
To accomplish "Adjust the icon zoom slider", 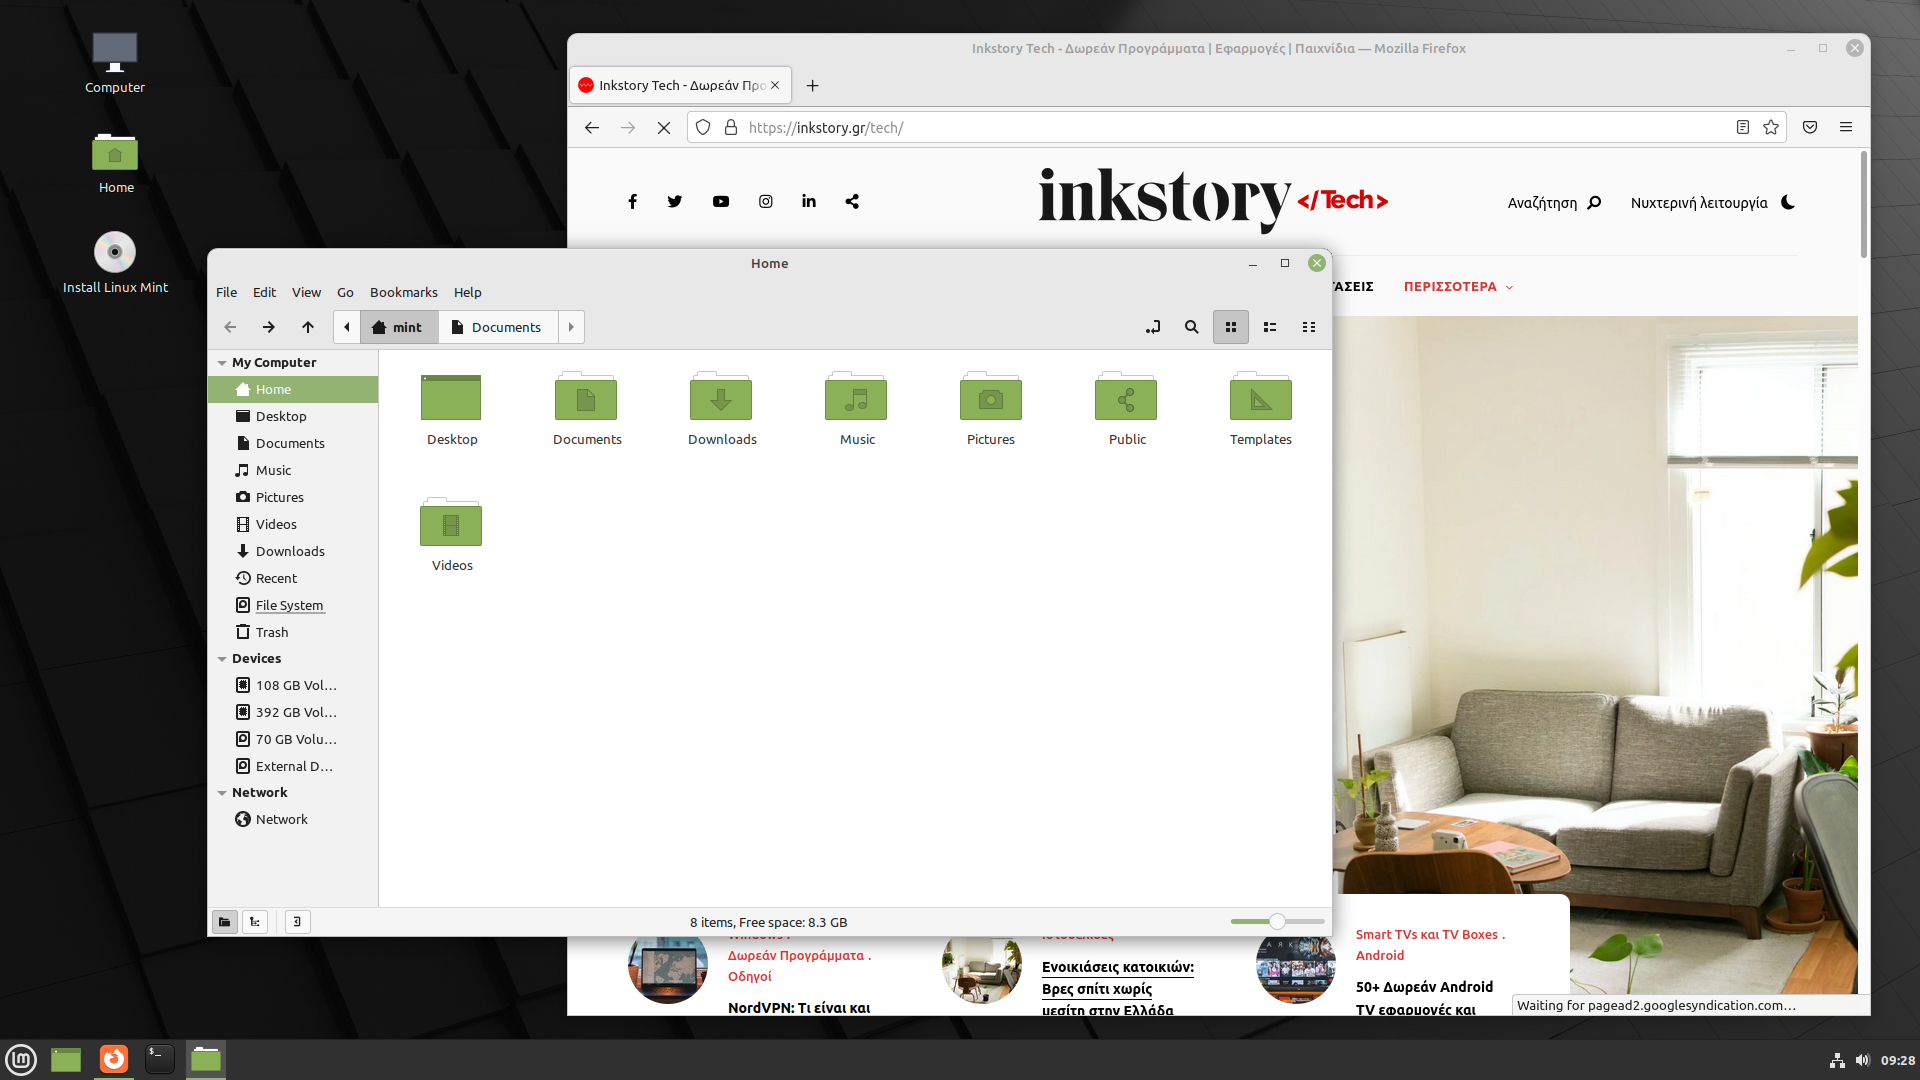I will coord(1277,922).
